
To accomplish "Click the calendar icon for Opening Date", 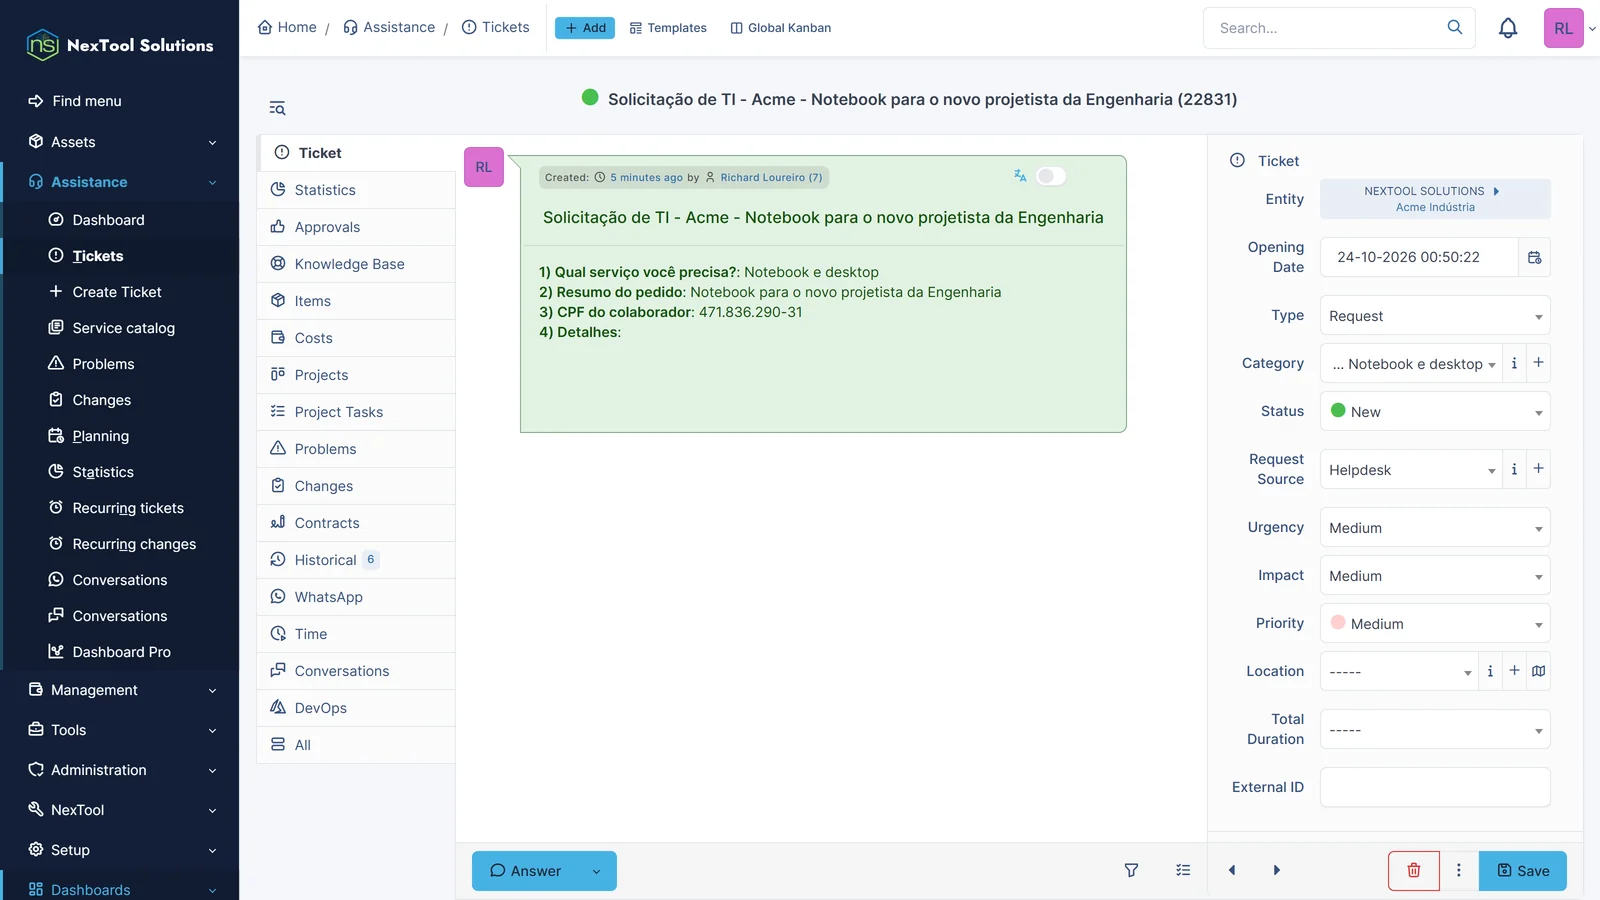I will 1534,258.
